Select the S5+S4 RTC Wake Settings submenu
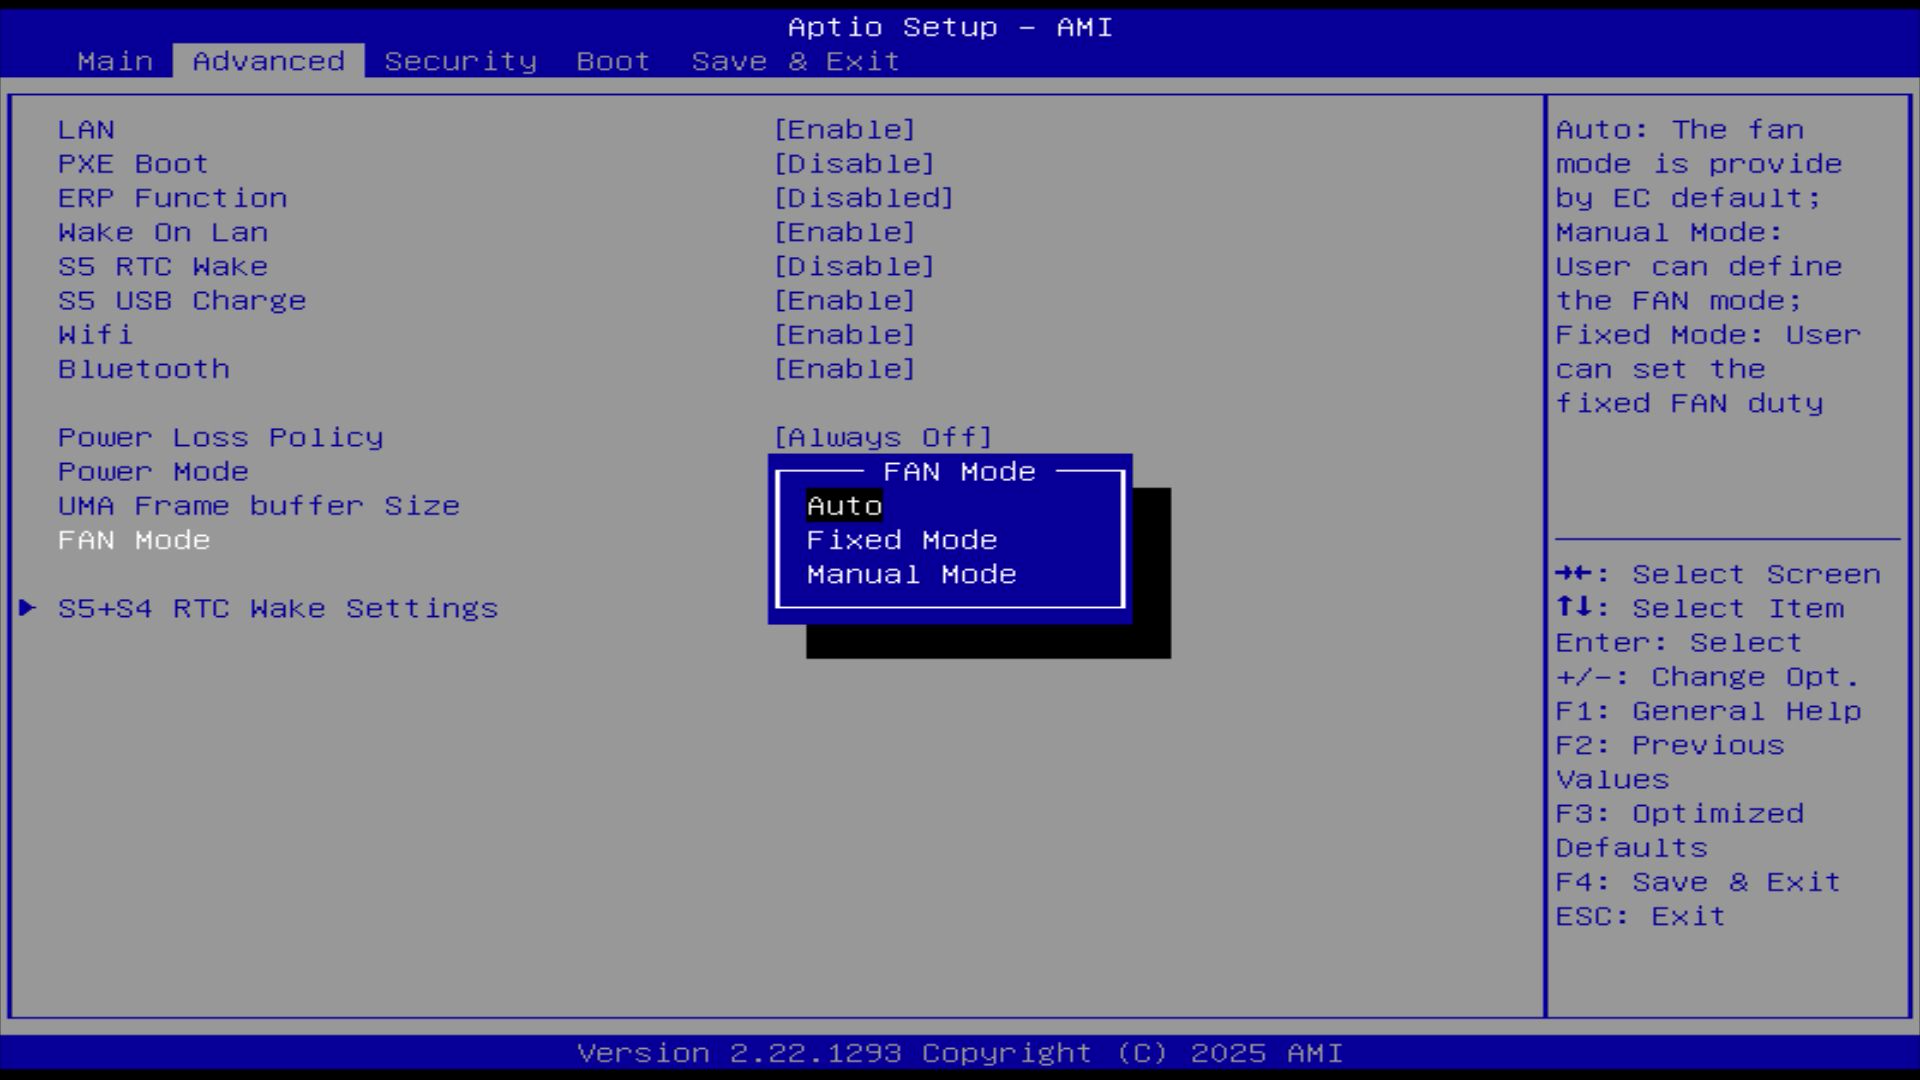1920x1080 pixels. pos(277,608)
